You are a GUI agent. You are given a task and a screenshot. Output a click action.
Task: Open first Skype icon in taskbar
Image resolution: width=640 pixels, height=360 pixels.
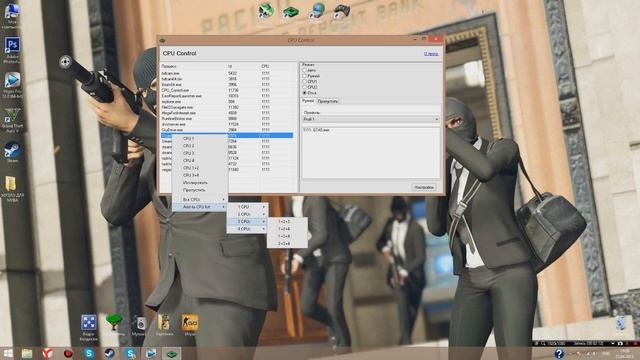(89, 353)
